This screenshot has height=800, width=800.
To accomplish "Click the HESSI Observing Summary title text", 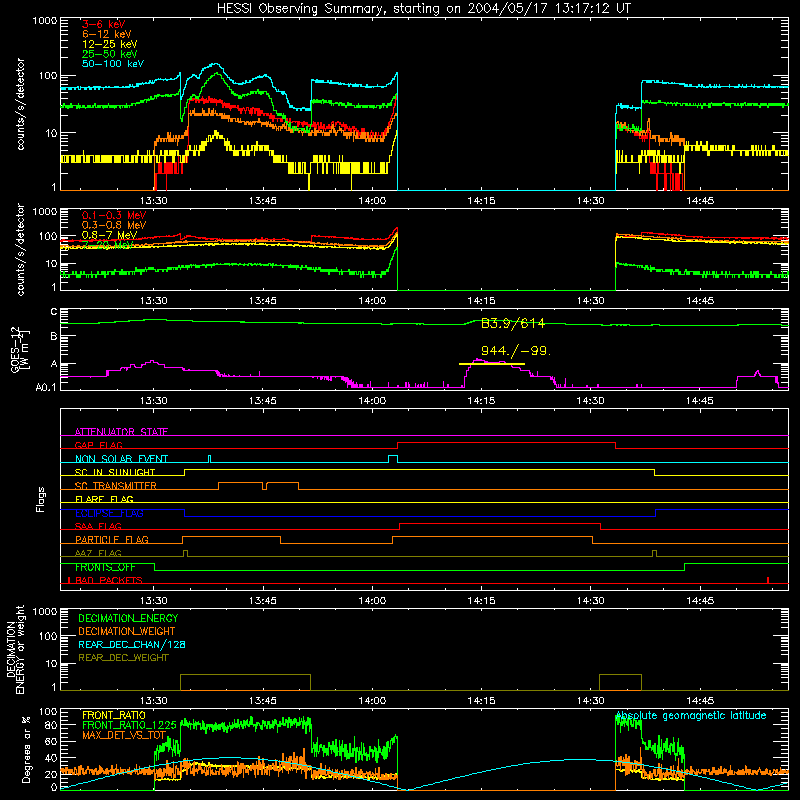I will tap(424, 8).
